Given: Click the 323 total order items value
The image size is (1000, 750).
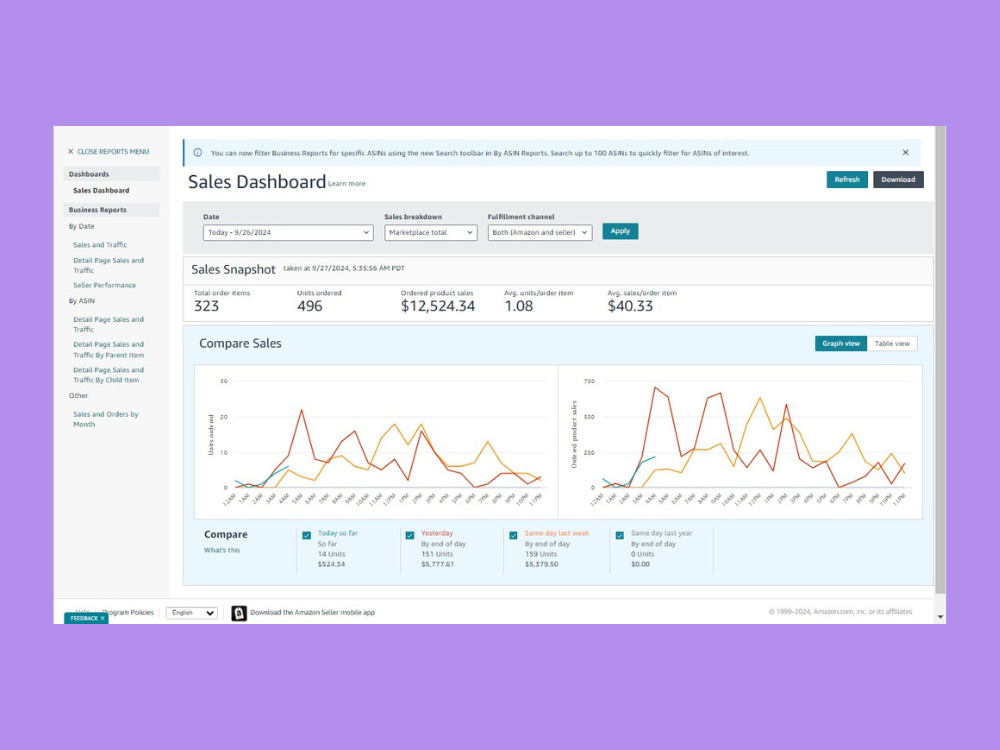Looking at the screenshot, I should coord(206,307).
